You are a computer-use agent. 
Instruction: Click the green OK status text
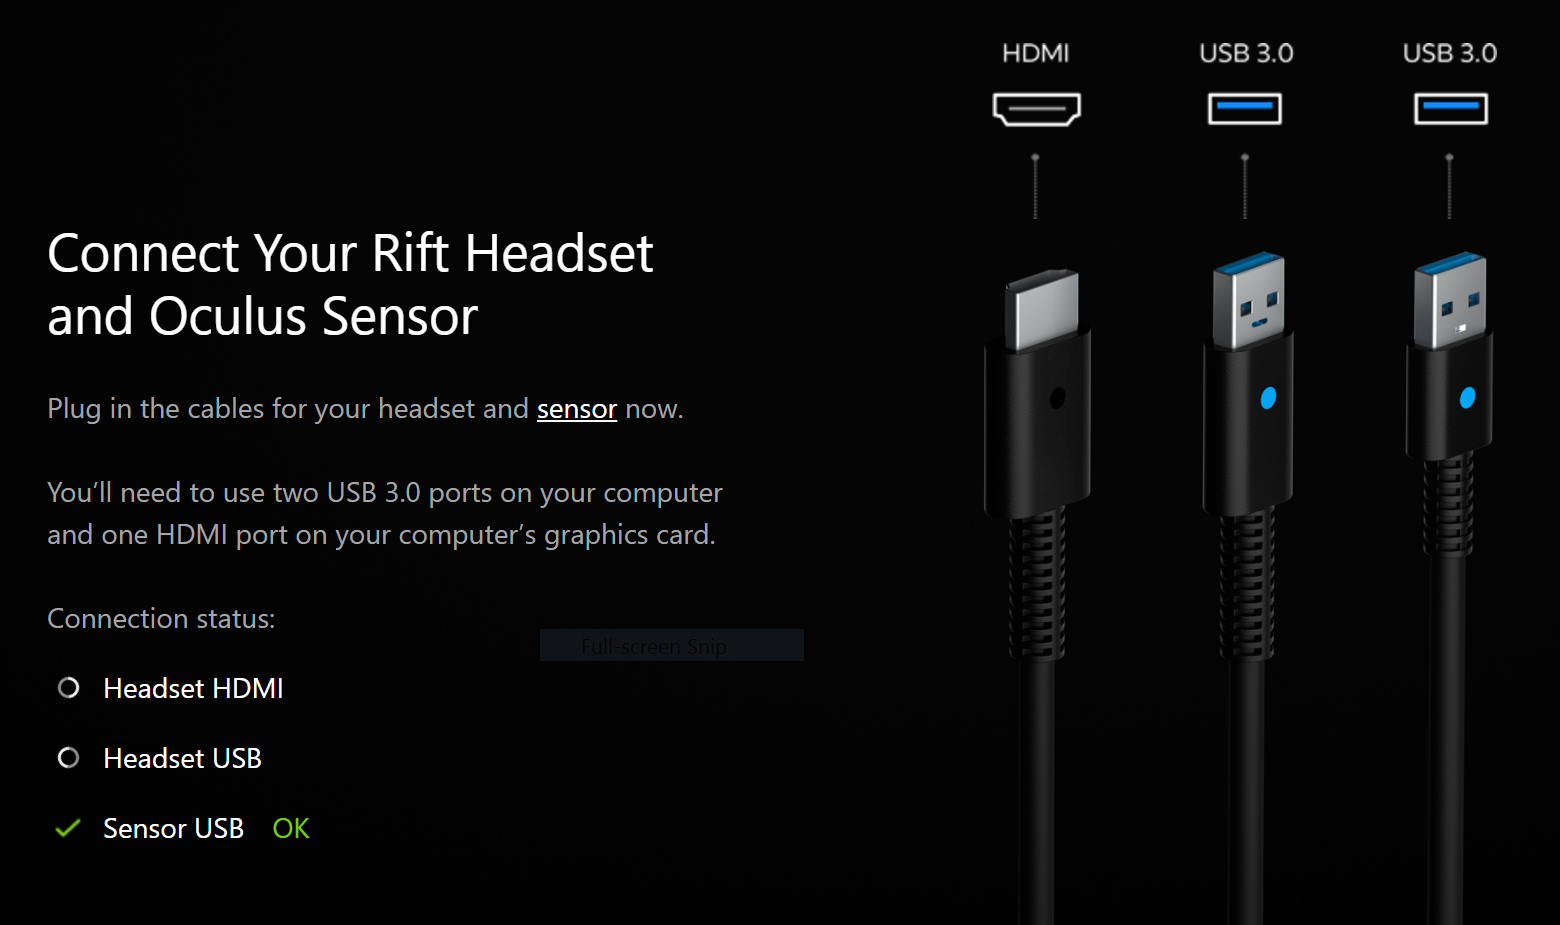click(291, 829)
